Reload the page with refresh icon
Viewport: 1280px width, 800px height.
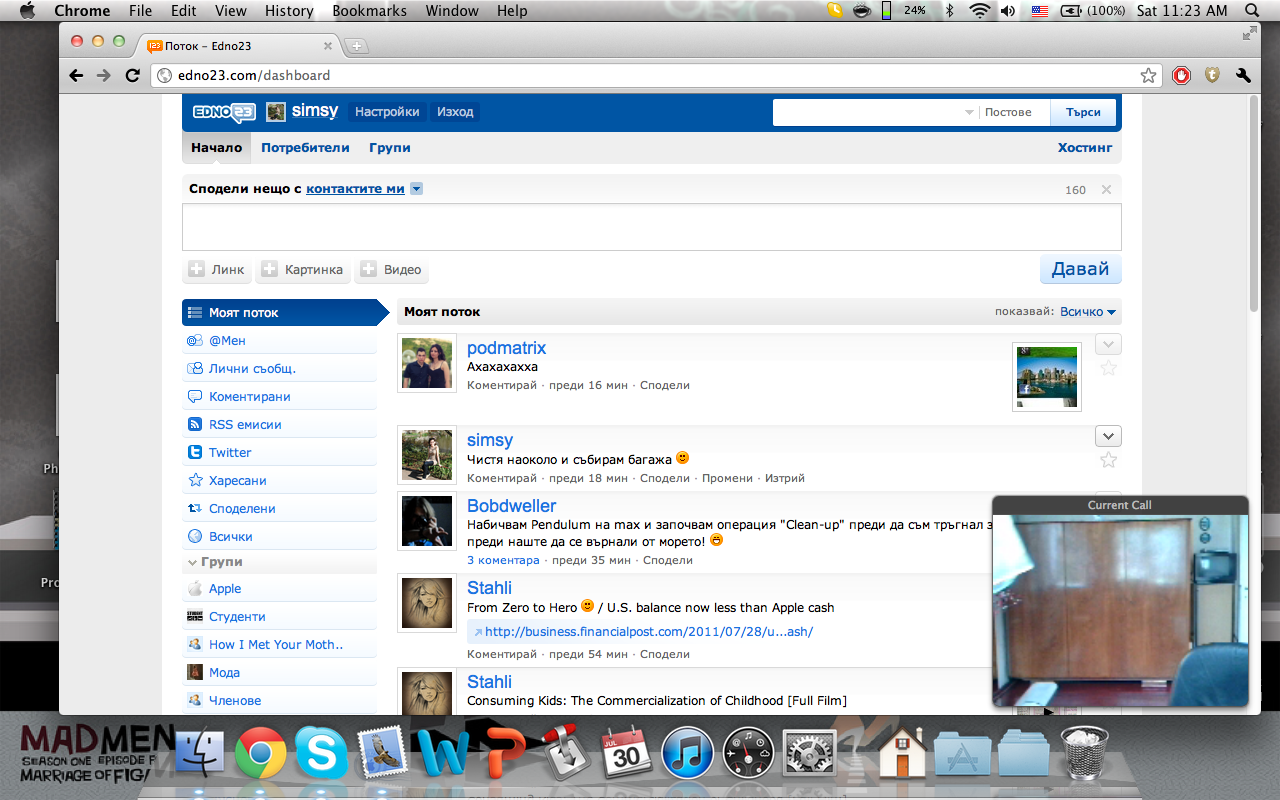point(132,75)
